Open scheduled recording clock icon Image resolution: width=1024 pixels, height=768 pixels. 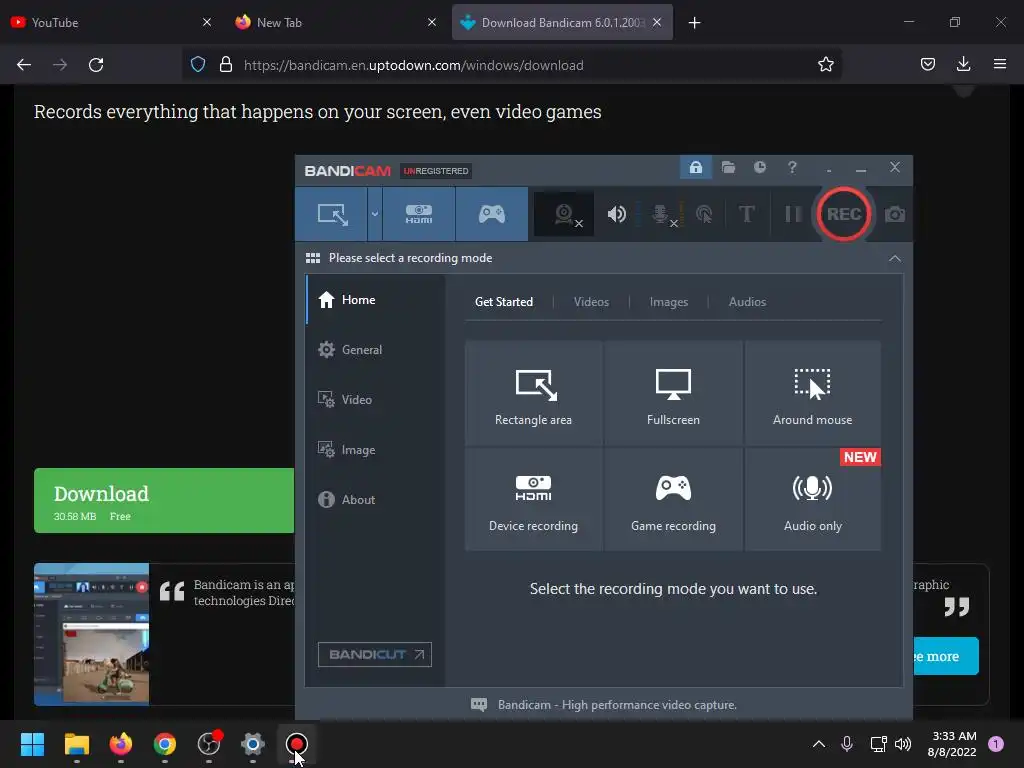[x=760, y=168]
